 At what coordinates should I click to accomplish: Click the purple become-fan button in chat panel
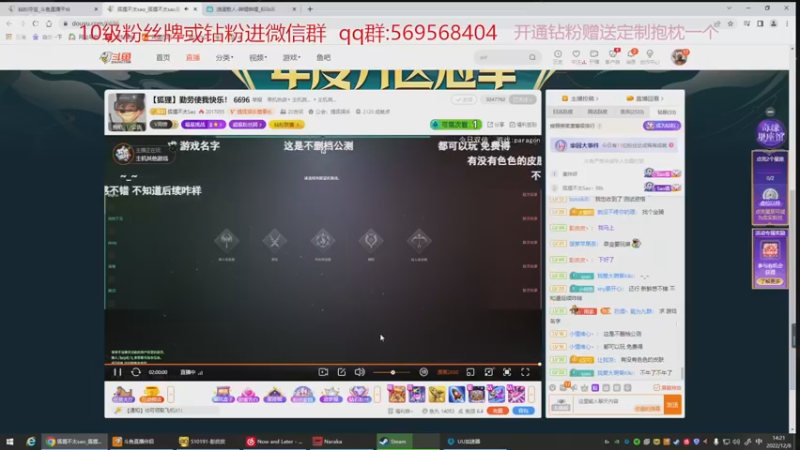point(662,126)
